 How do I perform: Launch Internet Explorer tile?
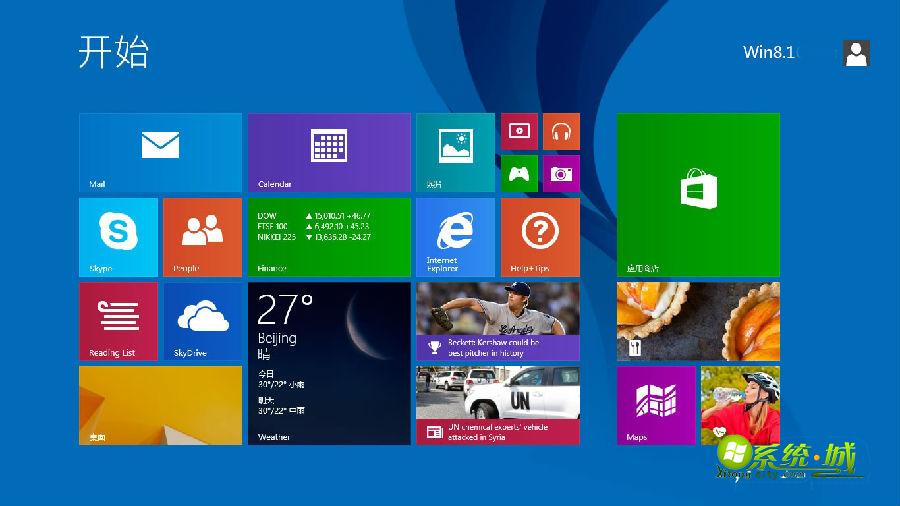click(x=455, y=238)
